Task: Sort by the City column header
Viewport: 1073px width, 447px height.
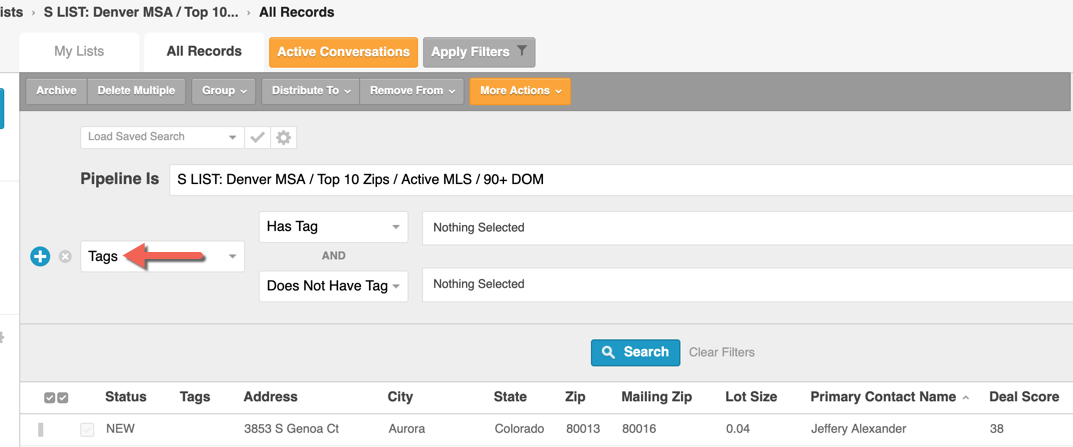Action: click(x=400, y=397)
